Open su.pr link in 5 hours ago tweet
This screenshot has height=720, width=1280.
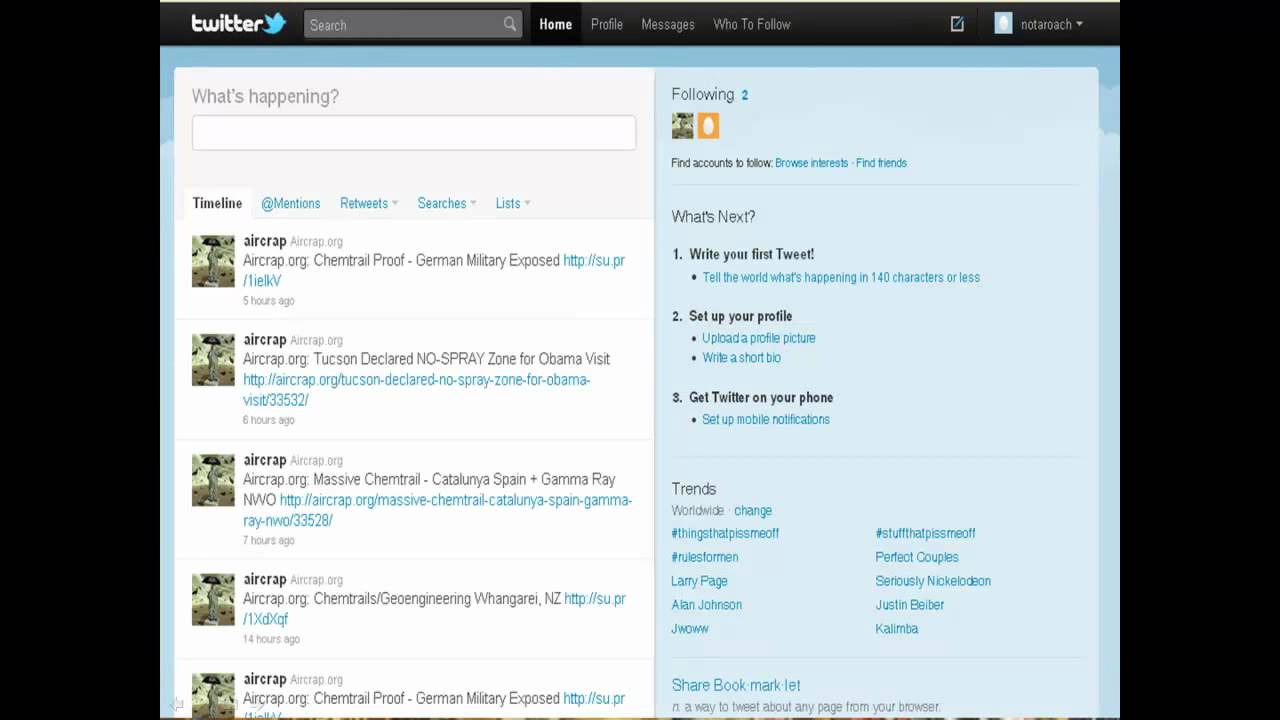[x=594, y=261]
